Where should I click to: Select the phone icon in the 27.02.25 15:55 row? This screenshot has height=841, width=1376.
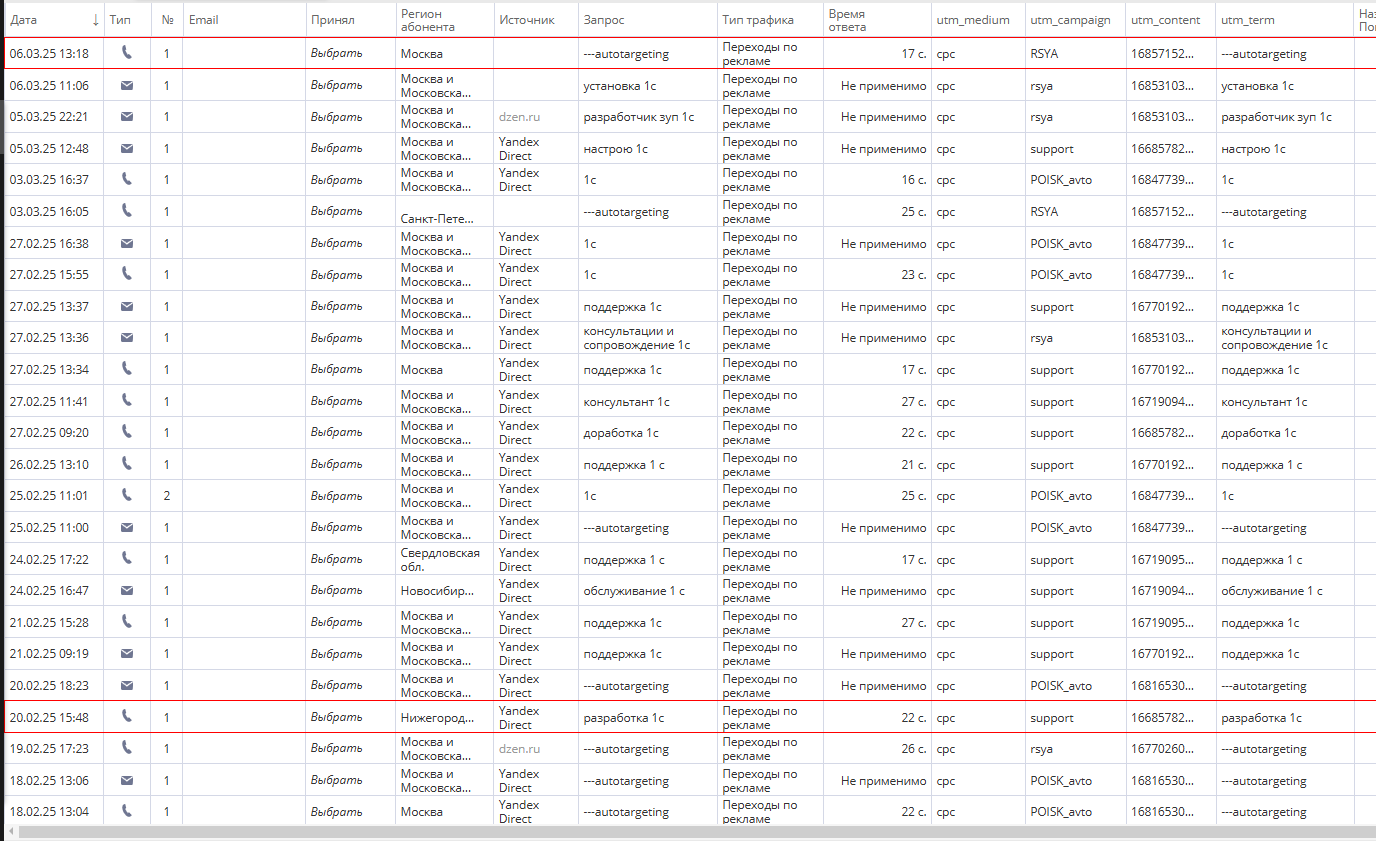[126, 274]
